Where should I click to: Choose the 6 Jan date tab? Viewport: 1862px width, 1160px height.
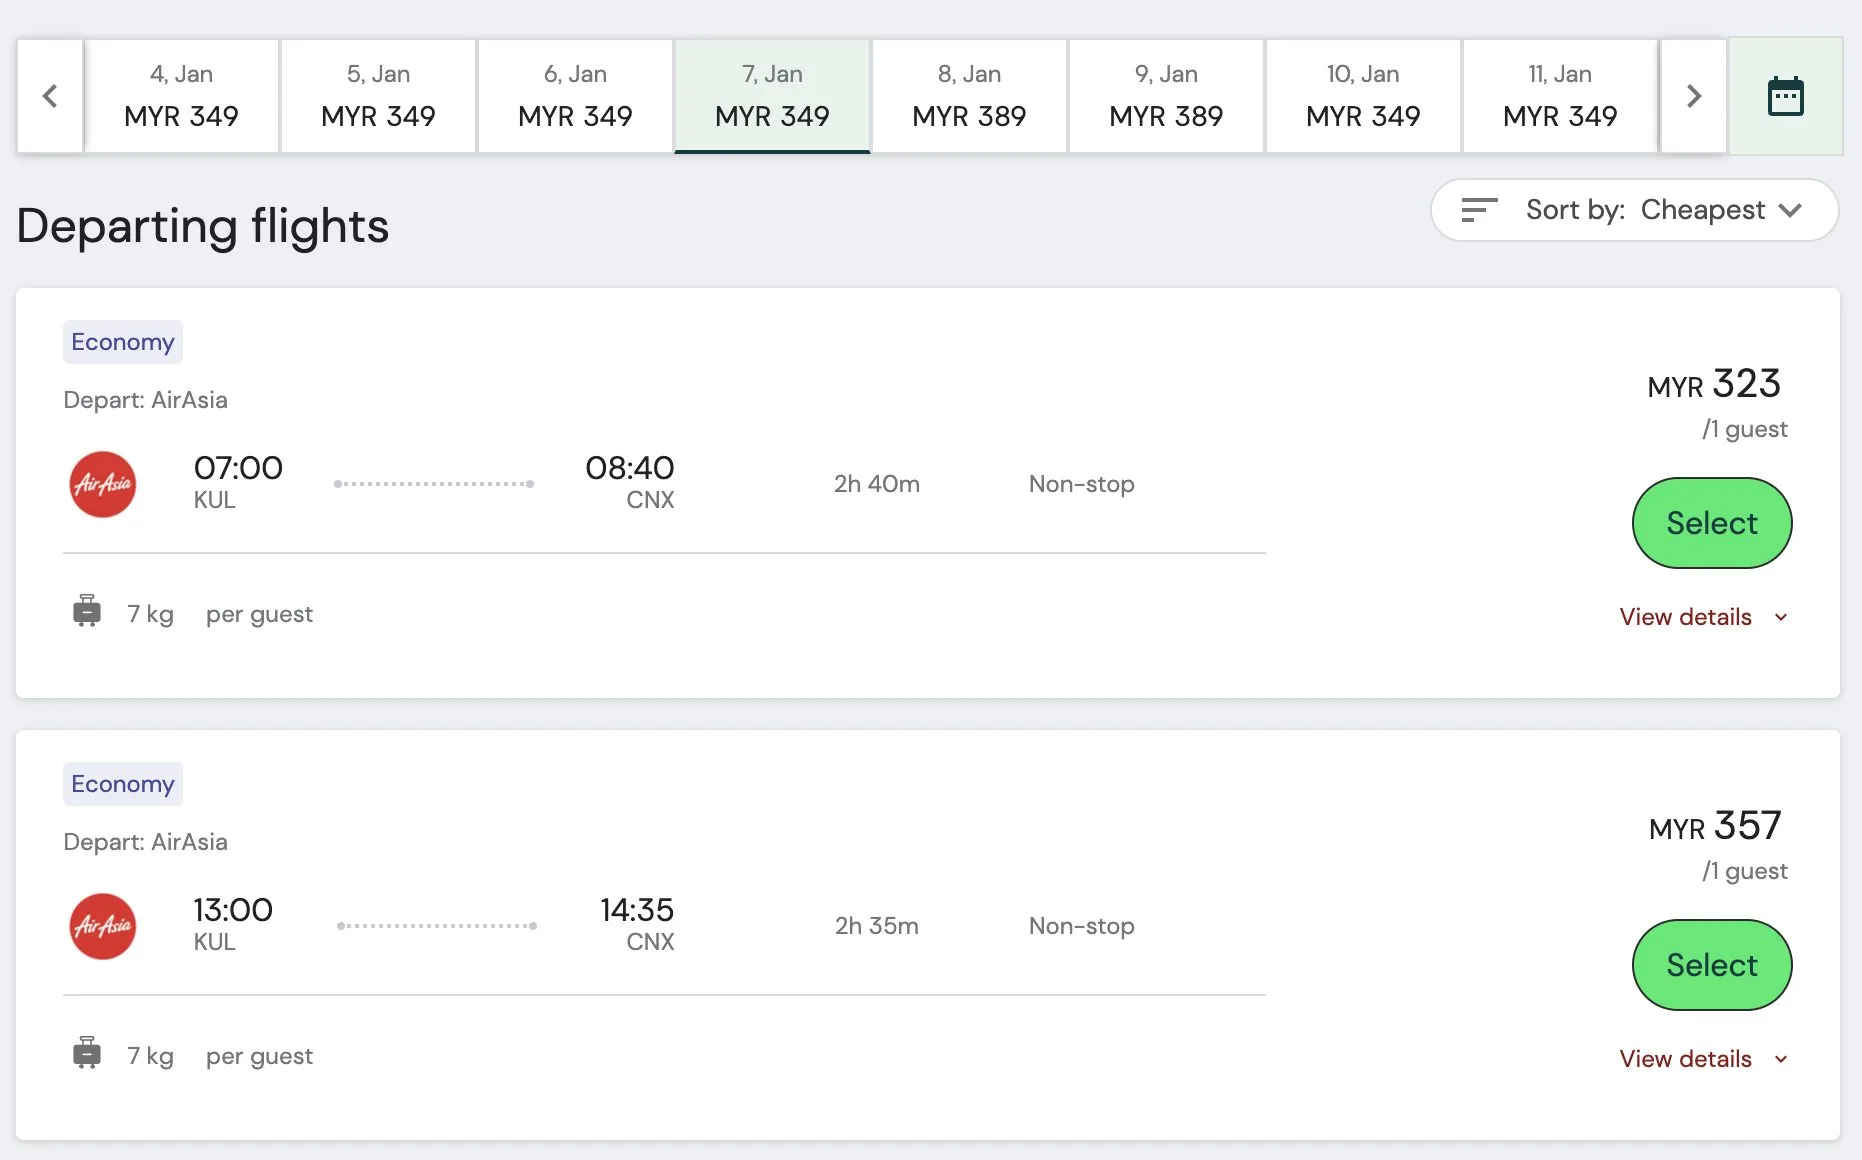tap(575, 97)
